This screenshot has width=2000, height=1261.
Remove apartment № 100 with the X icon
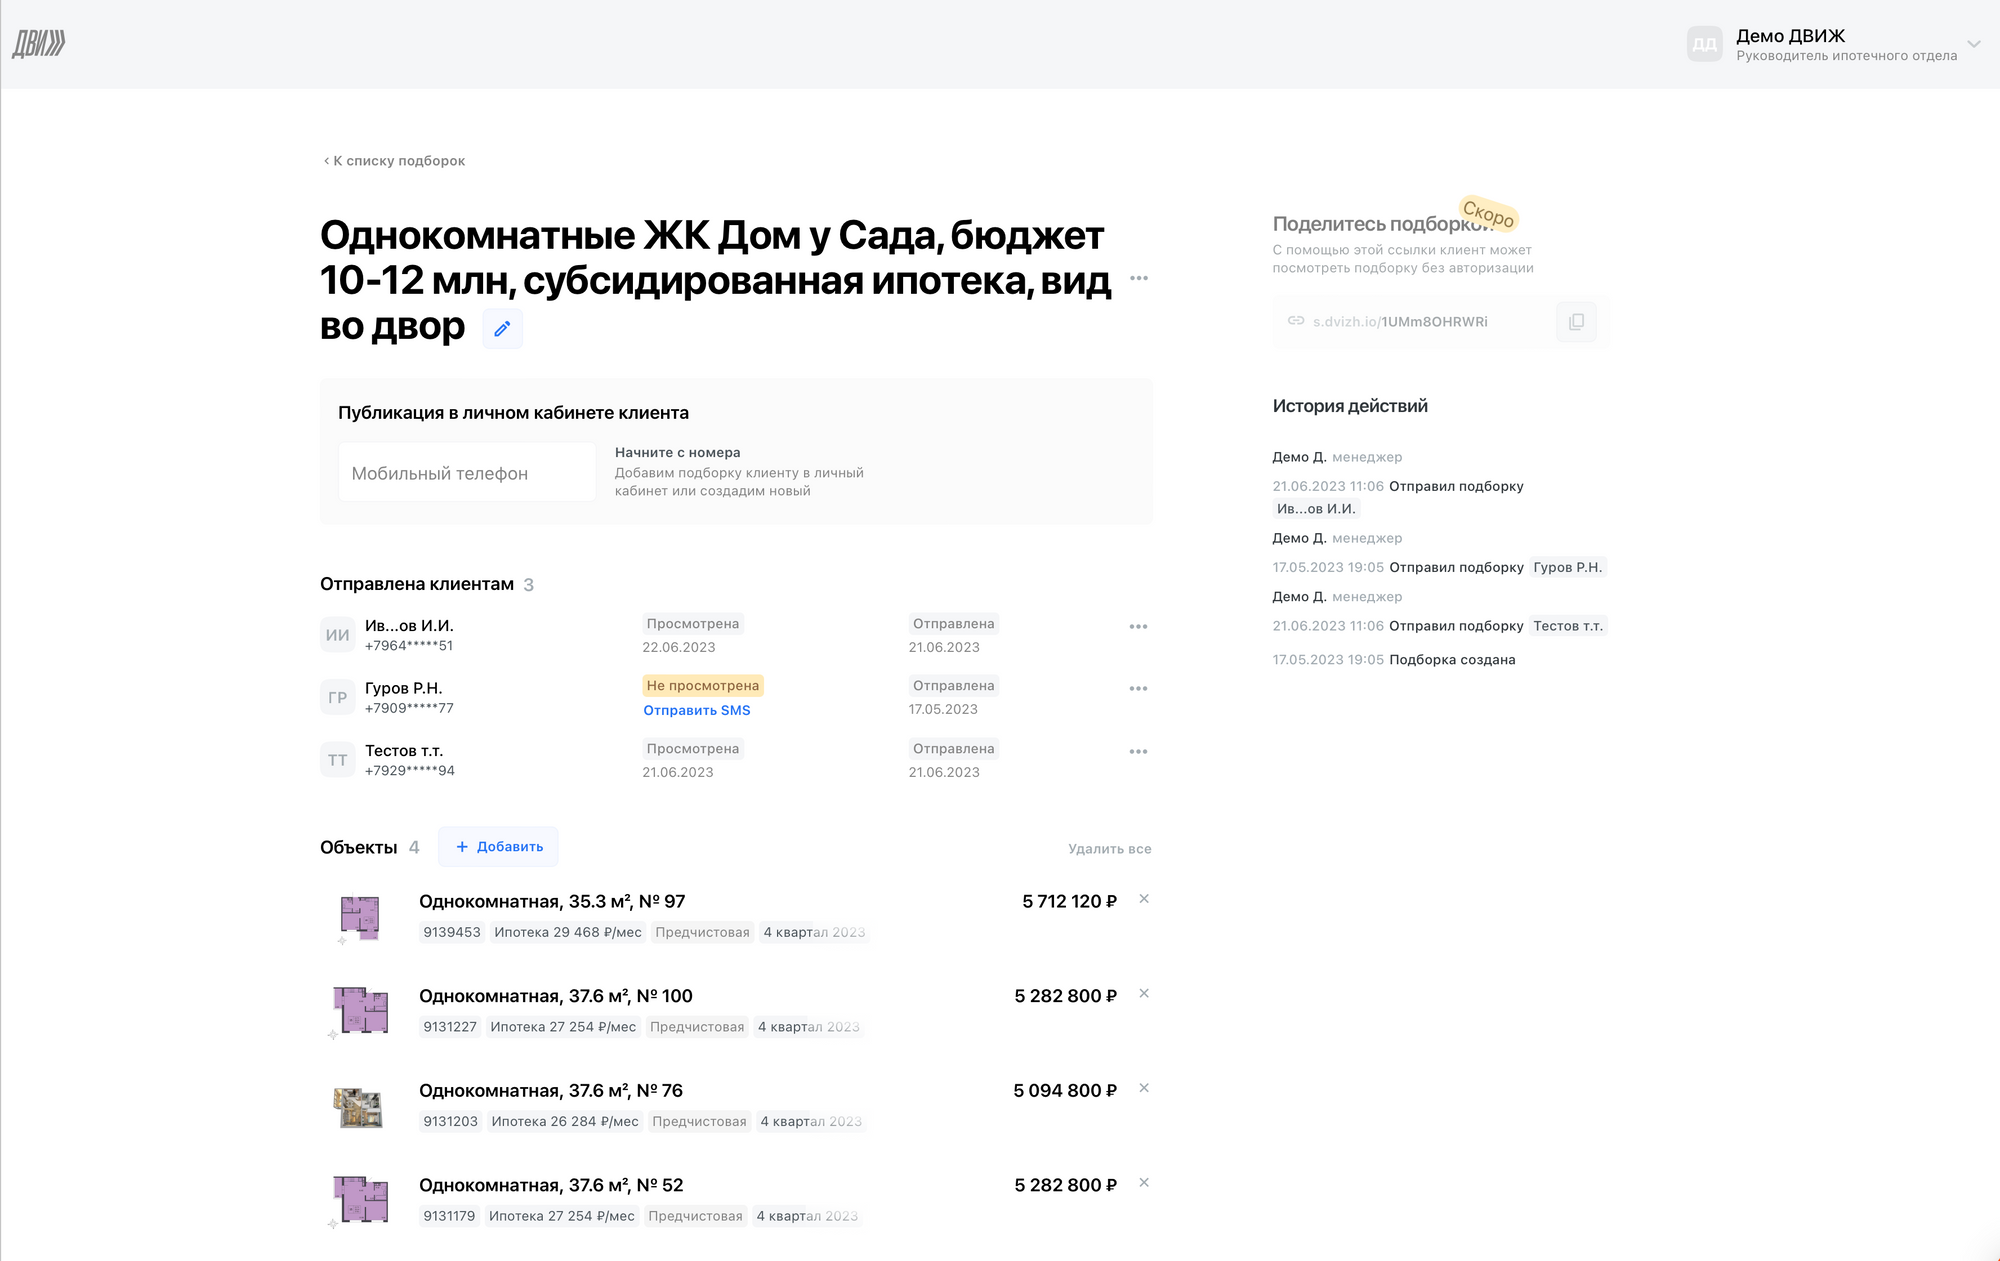pyautogui.click(x=1144, y=994)
